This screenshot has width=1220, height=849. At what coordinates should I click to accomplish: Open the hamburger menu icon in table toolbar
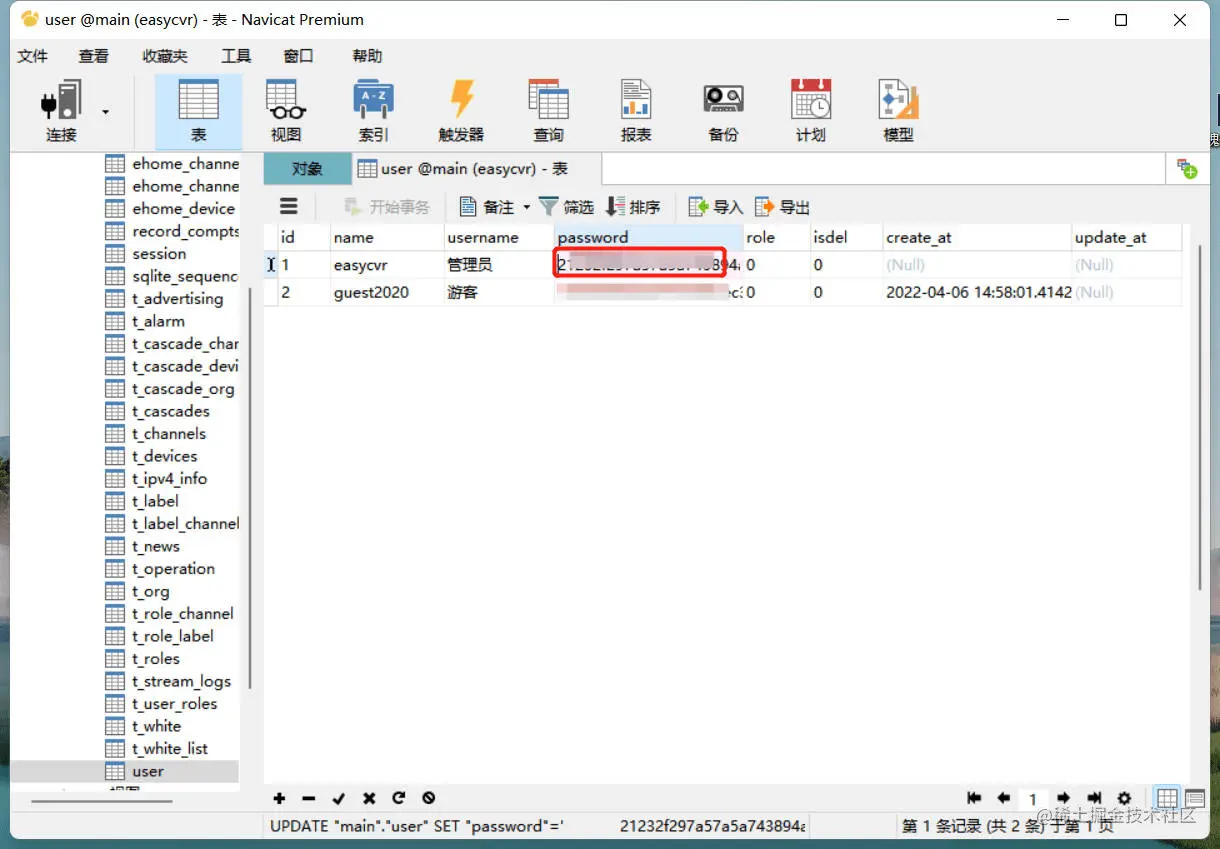(x=289, y=206)
